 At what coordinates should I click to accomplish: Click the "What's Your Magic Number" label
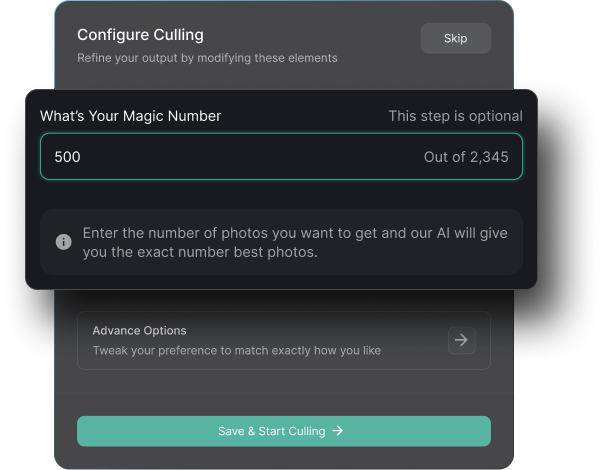pyautogui.click(x=130, y=116)
